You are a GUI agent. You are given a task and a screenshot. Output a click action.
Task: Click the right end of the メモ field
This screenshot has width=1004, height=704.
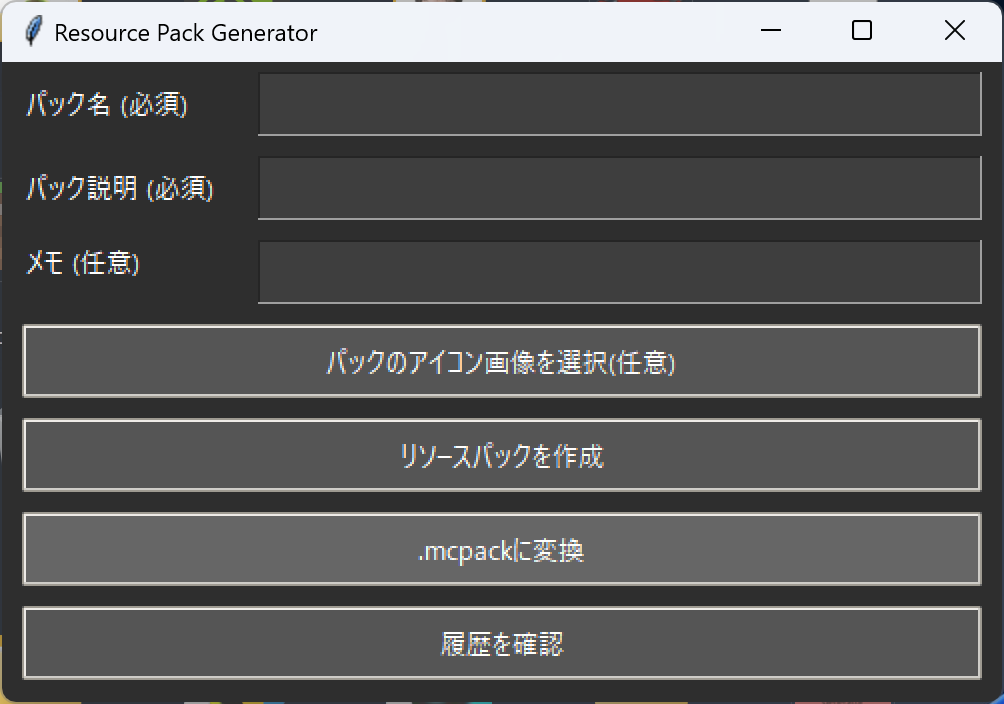pos(960,272)
